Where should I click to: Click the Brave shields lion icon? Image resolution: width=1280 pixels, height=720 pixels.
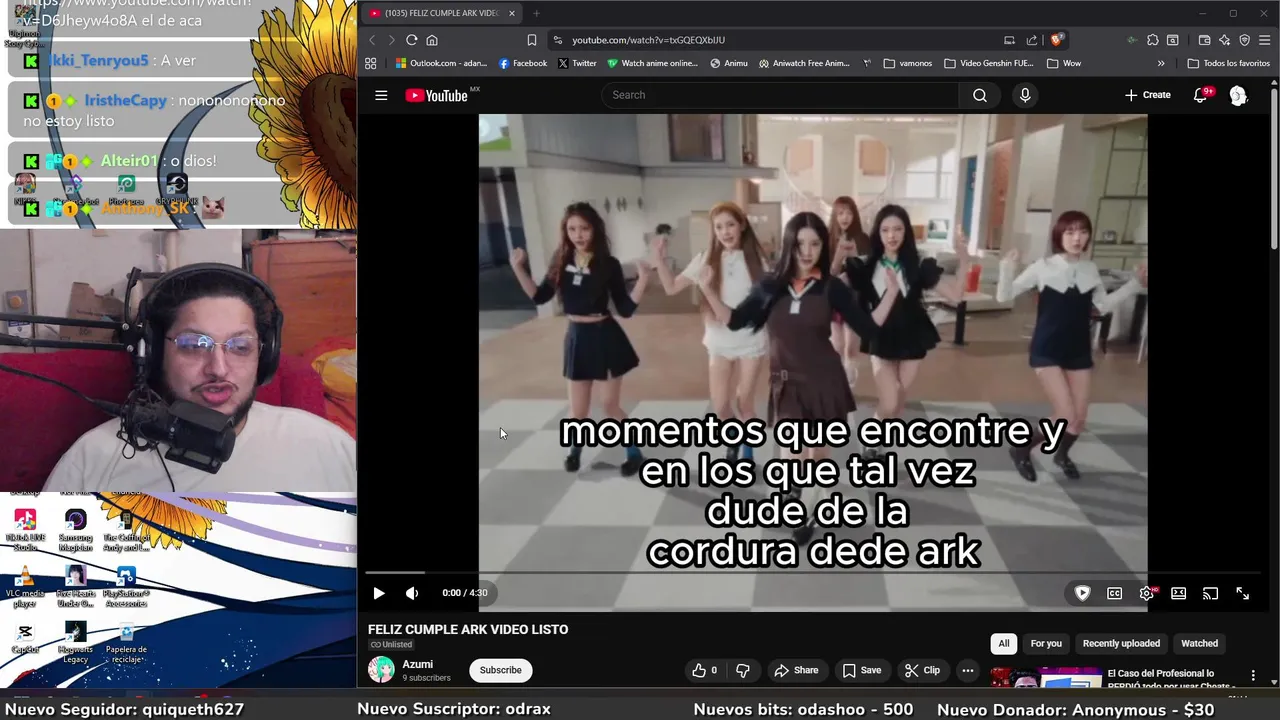[x=1056, y=40]
